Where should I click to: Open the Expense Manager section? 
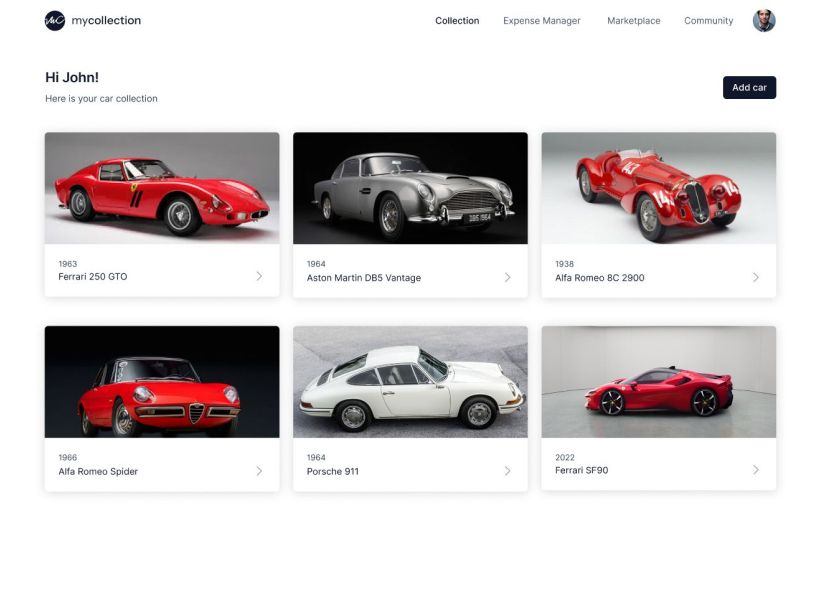pos(541,20)
